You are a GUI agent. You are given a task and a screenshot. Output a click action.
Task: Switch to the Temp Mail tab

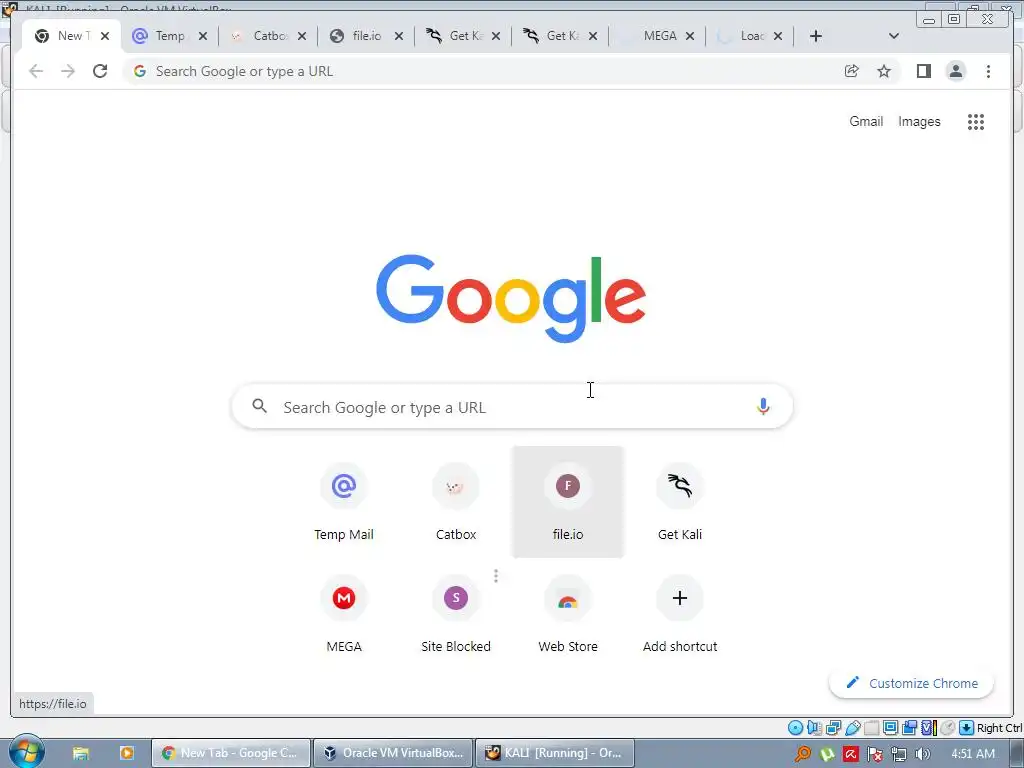[170, 36]
